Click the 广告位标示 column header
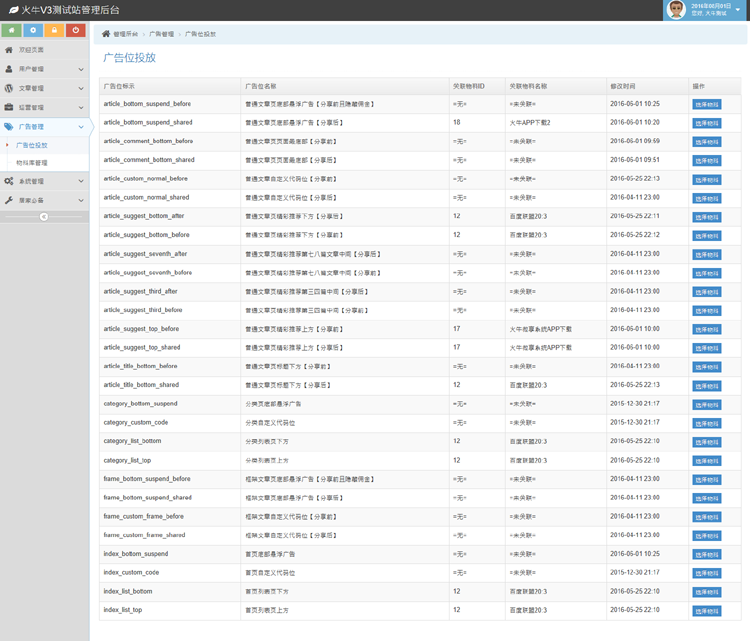 tap(120, 86)
